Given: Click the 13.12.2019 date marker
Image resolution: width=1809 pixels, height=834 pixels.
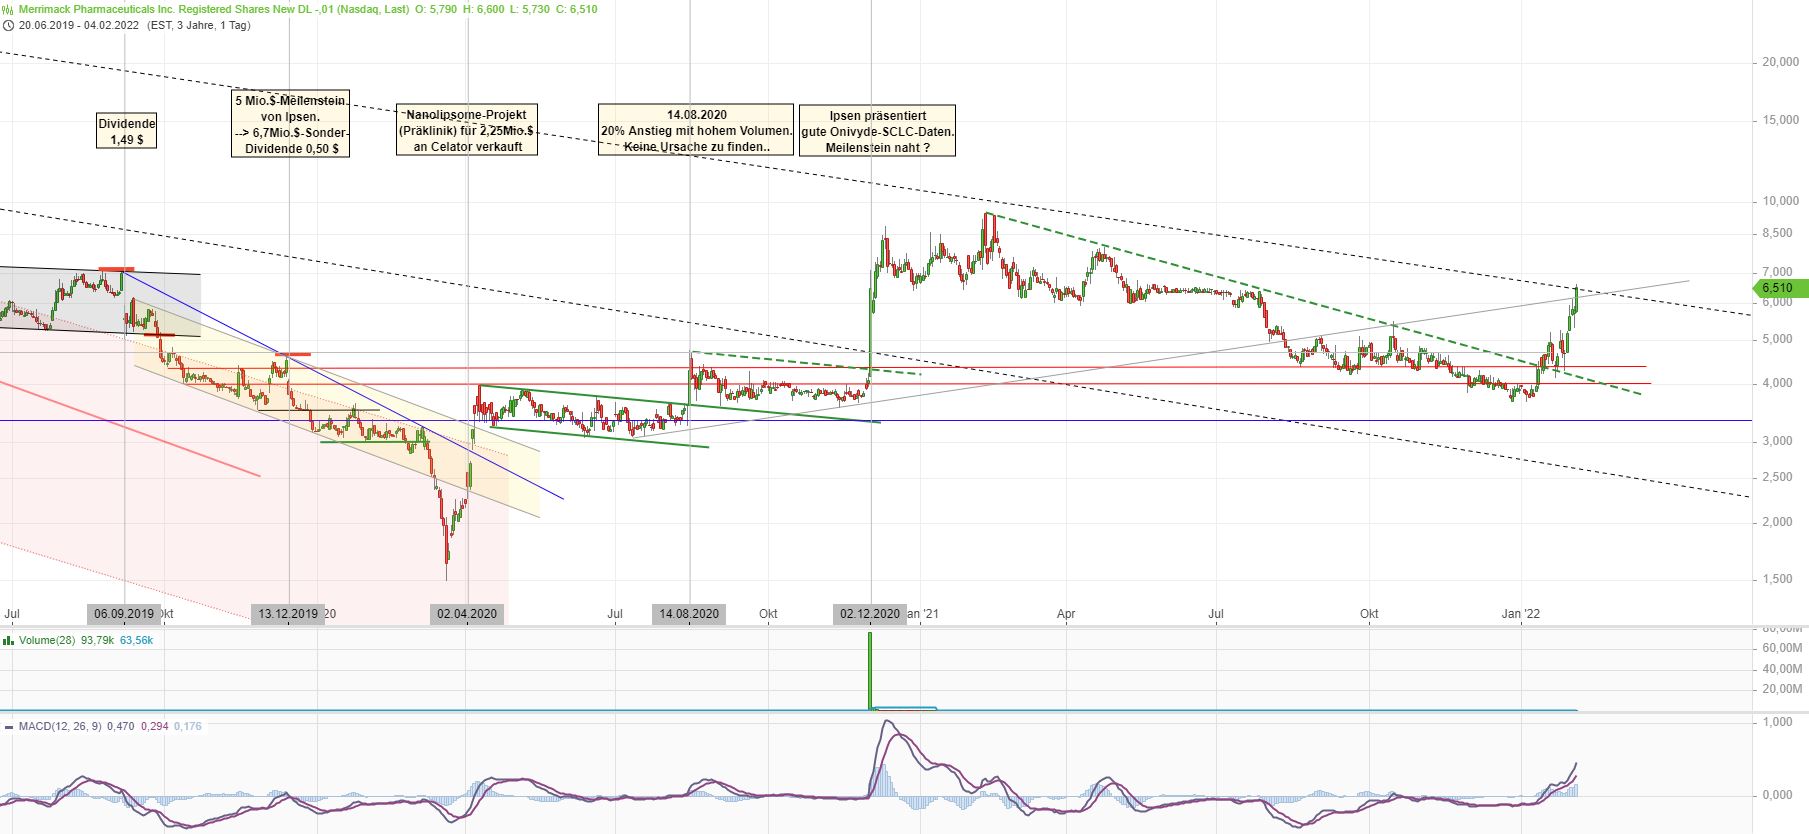Looking at the screenshot, I should [288, 614].
